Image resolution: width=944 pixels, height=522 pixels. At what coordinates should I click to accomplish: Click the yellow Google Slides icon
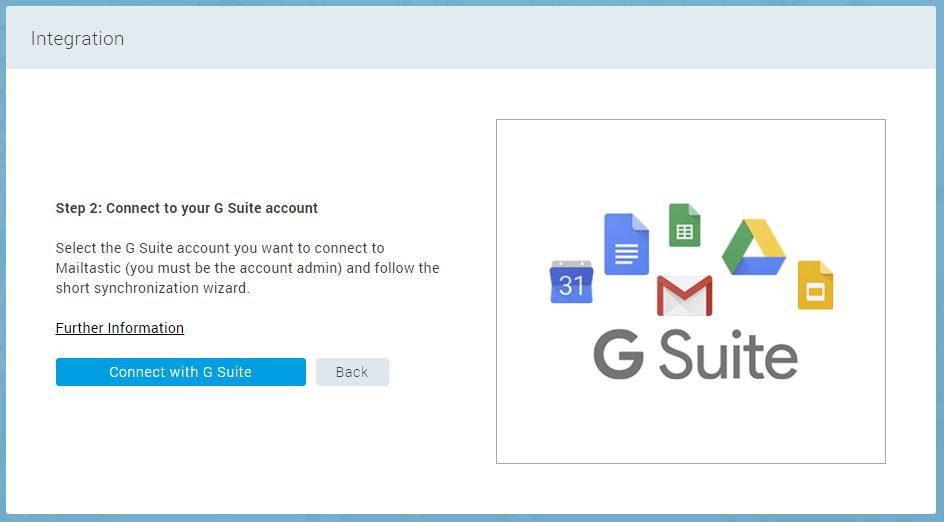click(x=815, y=285)
